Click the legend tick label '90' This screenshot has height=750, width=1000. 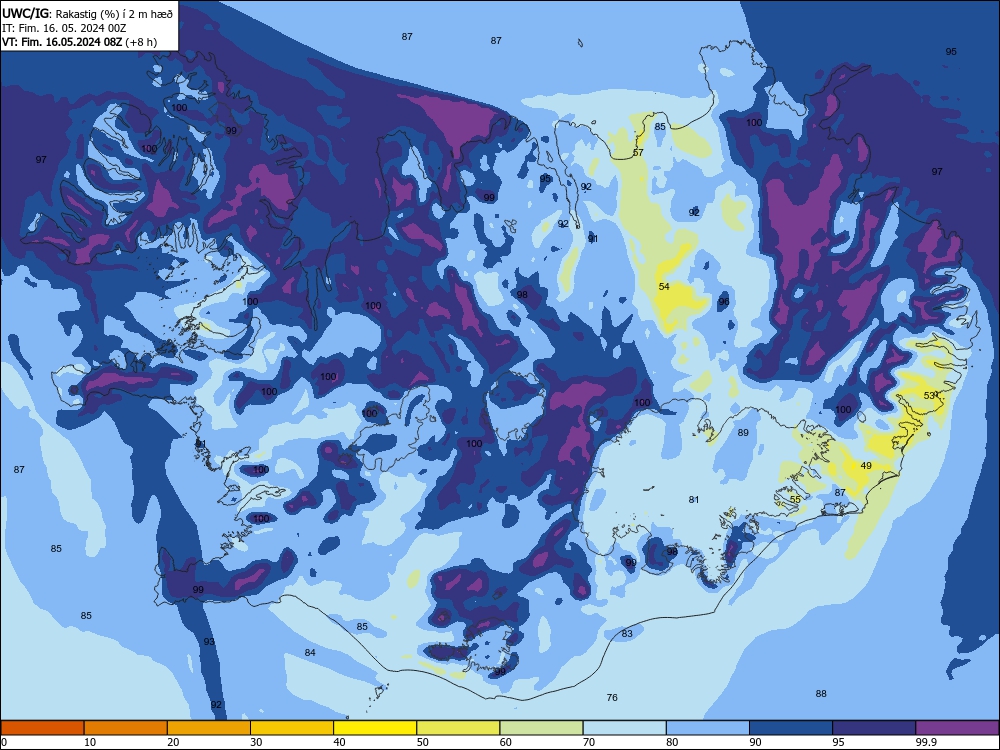tap(755, 742)
